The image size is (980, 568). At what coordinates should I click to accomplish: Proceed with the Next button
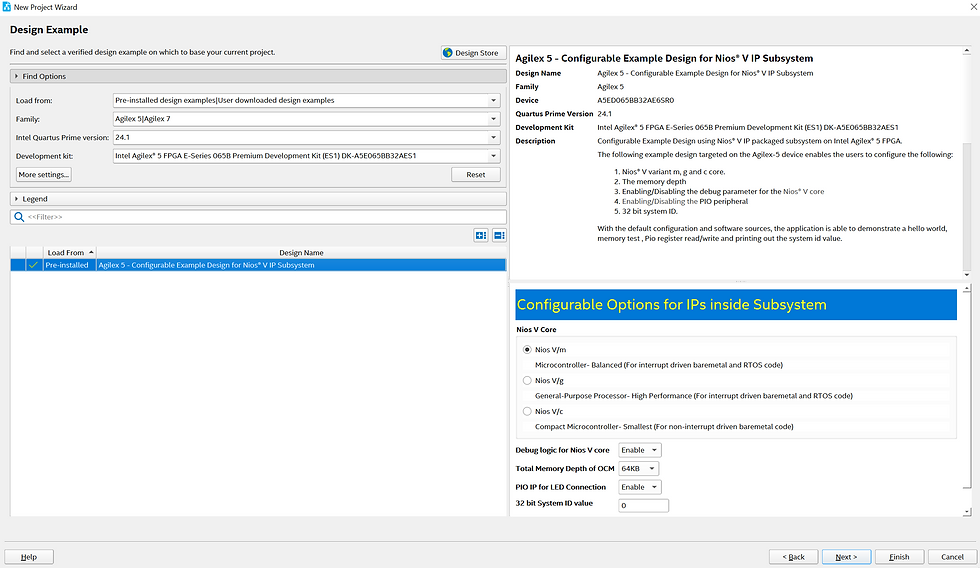pos(846,557)
